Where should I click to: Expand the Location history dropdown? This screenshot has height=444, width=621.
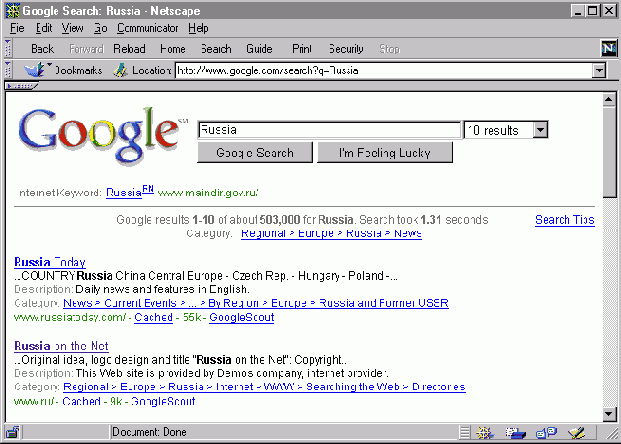coord(599,71)
